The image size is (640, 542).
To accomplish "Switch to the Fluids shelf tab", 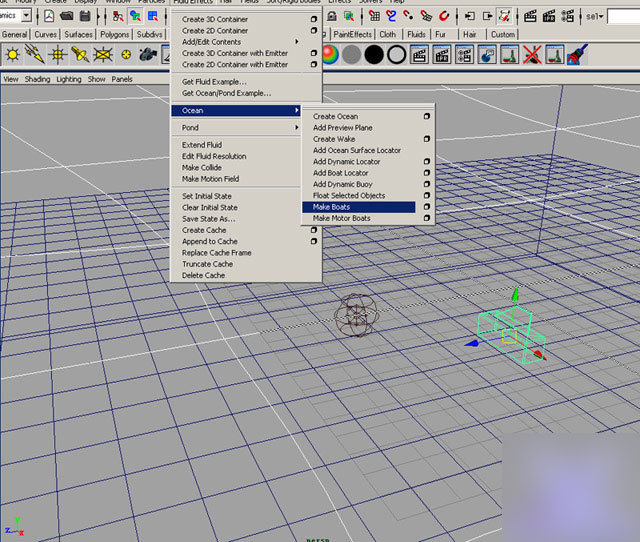I will (416, 34).
